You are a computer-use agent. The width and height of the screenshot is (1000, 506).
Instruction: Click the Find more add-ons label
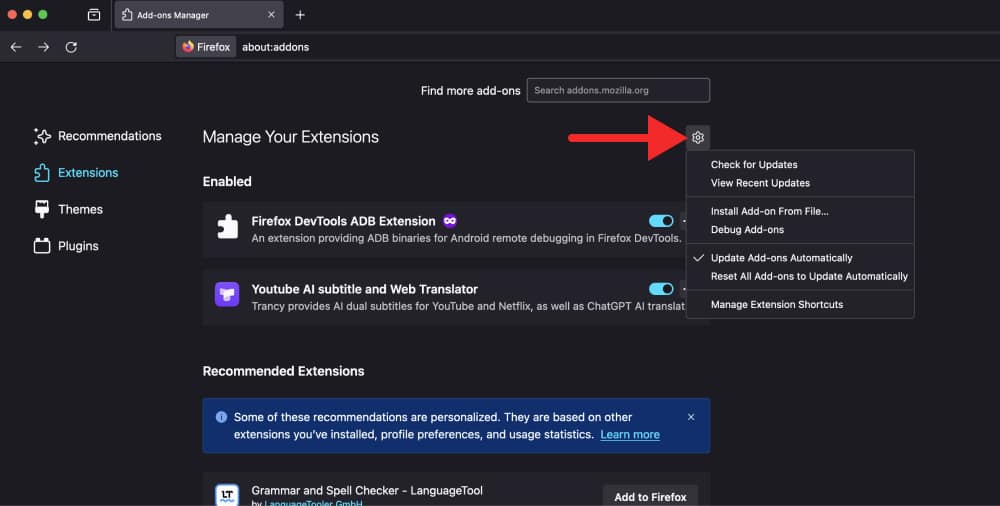pyautogui.click(x=470, y=91)
